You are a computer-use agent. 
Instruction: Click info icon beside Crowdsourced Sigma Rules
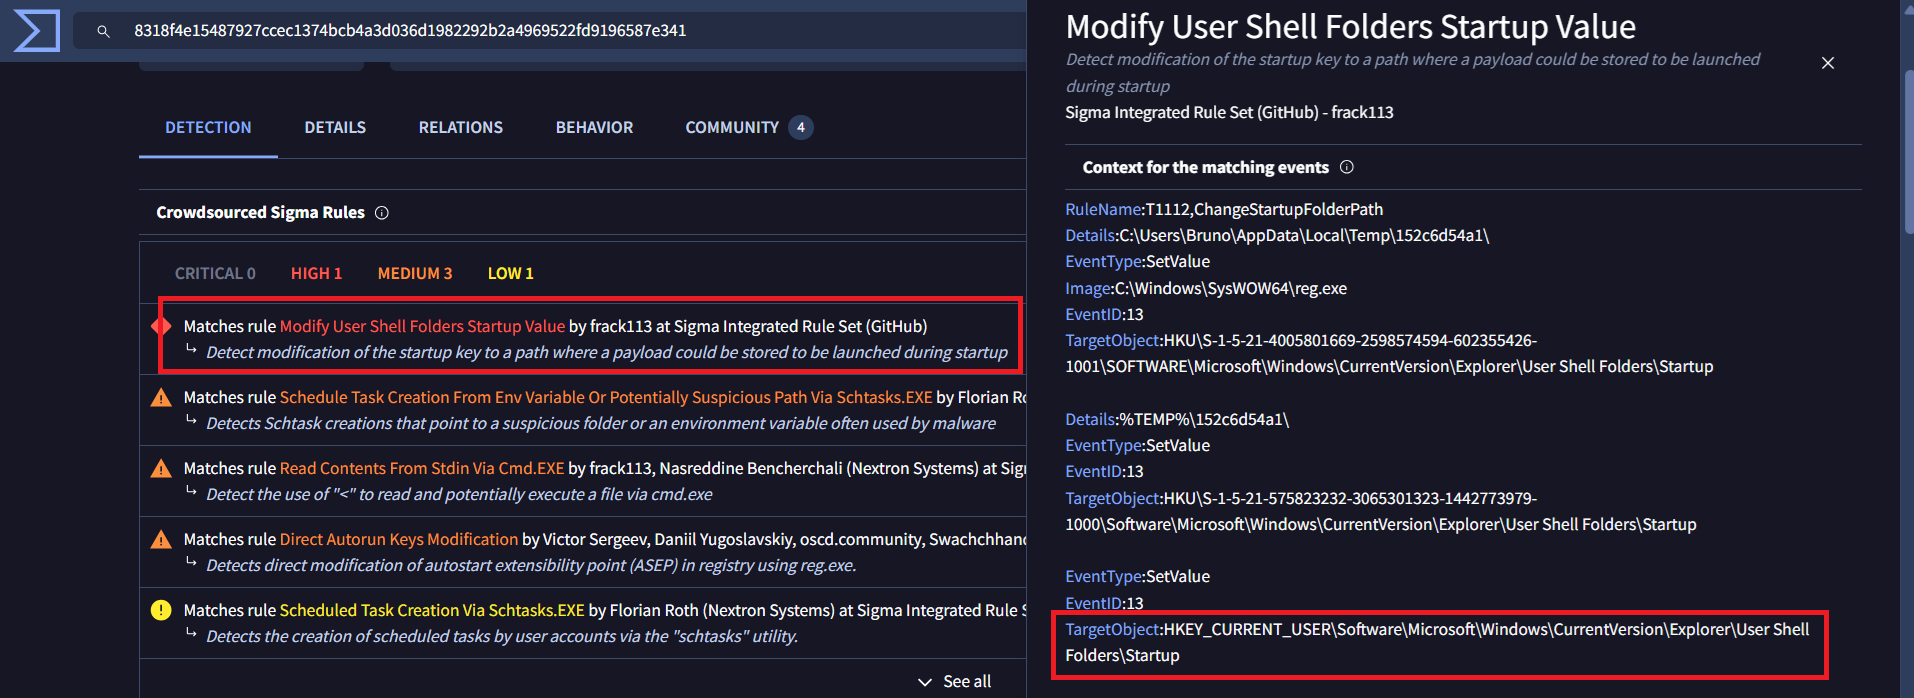tap(382, 213)
